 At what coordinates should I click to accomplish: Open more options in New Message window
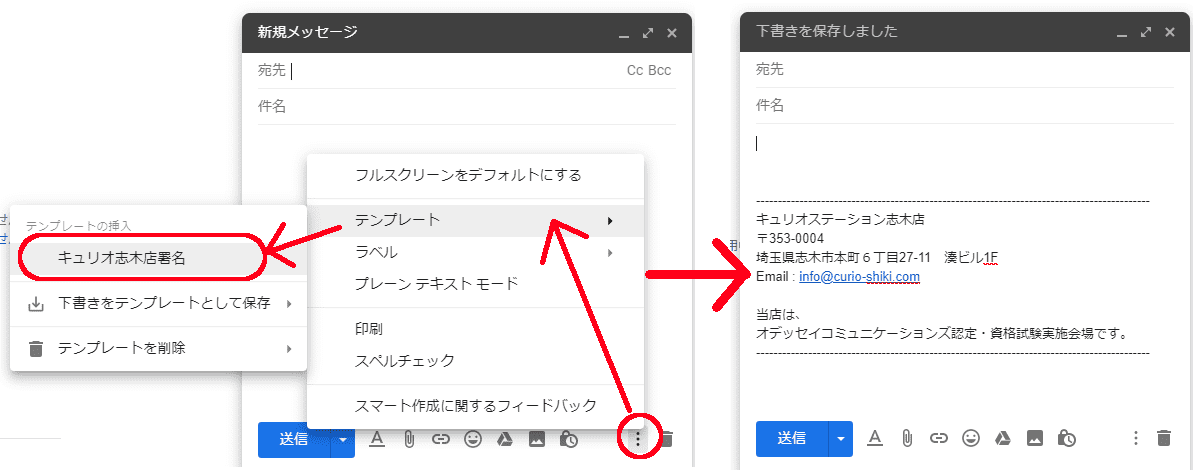638,439
